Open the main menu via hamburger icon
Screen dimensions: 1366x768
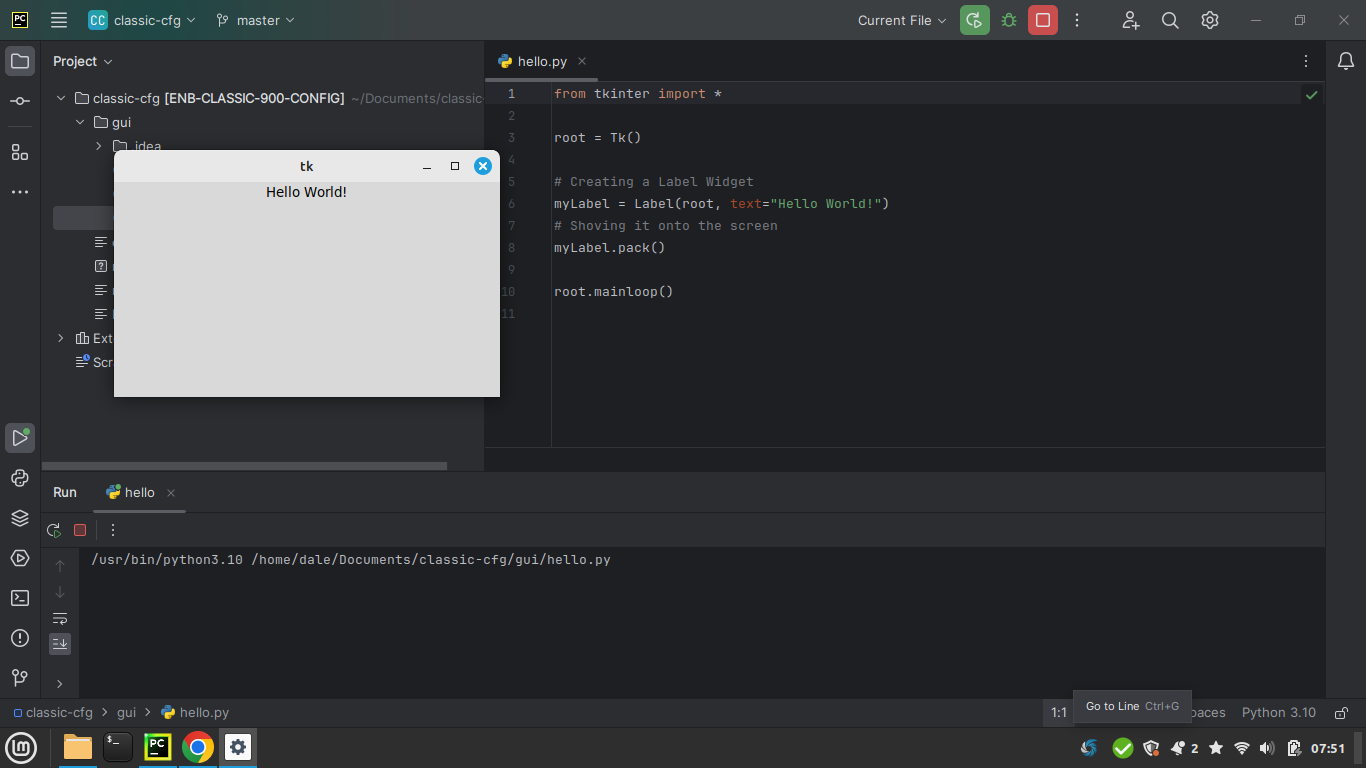57,19
